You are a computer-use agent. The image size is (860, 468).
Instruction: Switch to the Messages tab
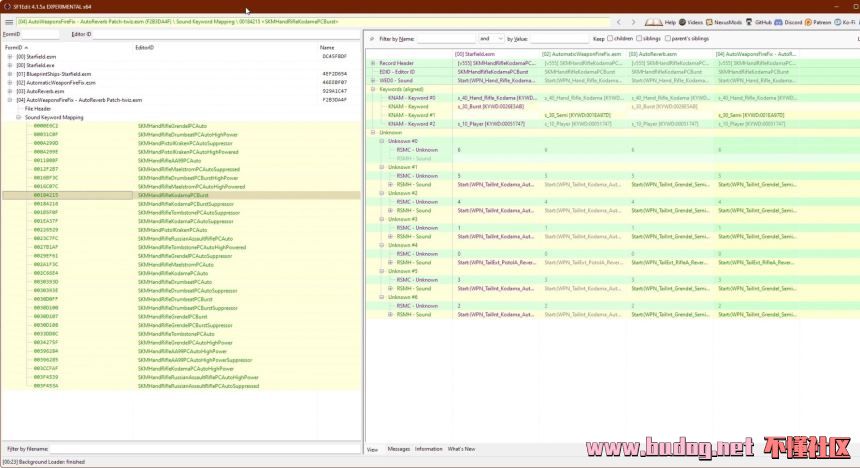398,449
